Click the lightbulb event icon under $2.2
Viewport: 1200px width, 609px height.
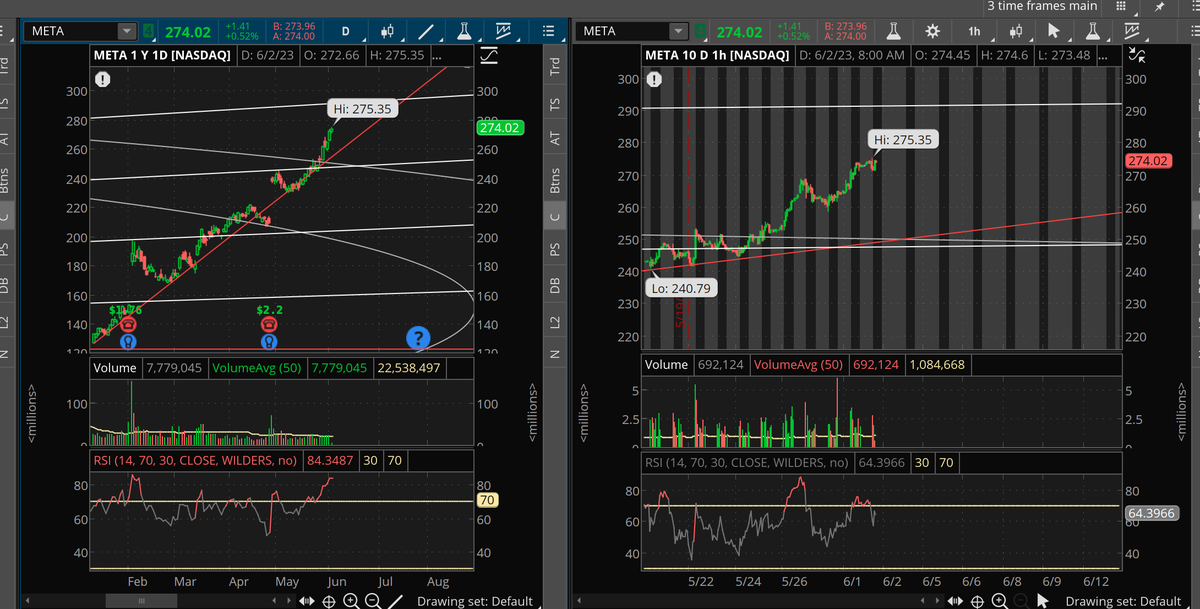coord(269,342)
